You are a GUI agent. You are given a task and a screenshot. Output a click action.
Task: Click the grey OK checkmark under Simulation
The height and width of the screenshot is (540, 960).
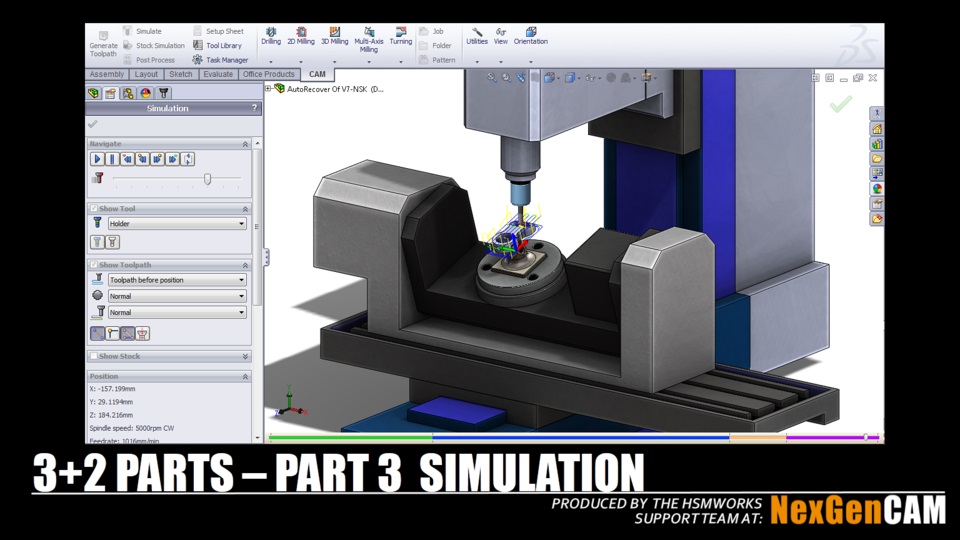coord(92,124)
